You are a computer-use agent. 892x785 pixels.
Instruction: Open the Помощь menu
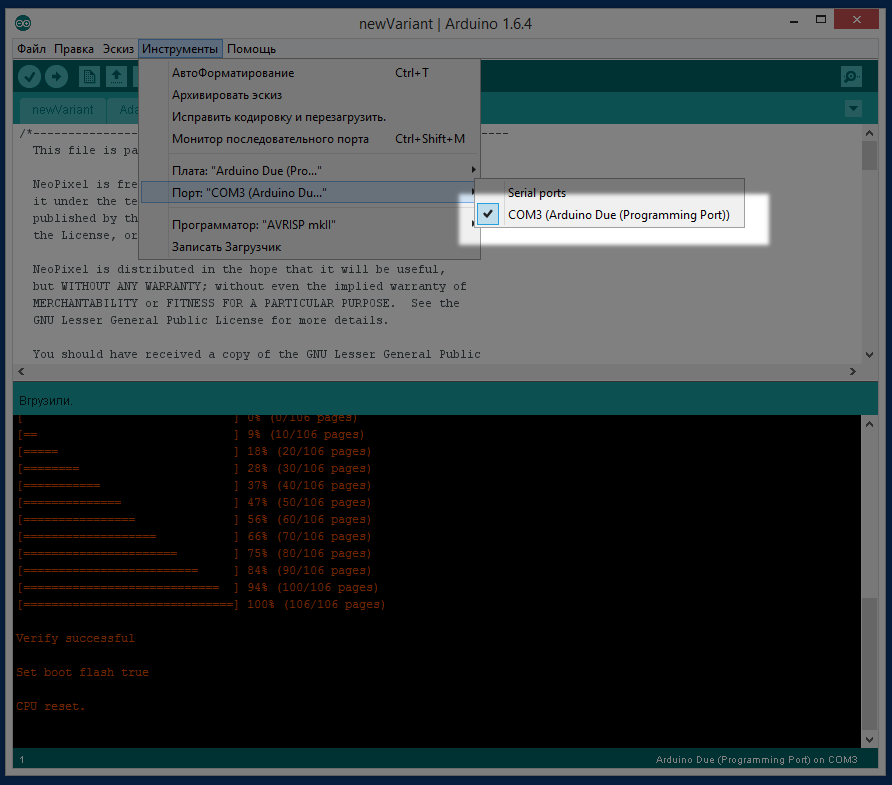(251, 49)
